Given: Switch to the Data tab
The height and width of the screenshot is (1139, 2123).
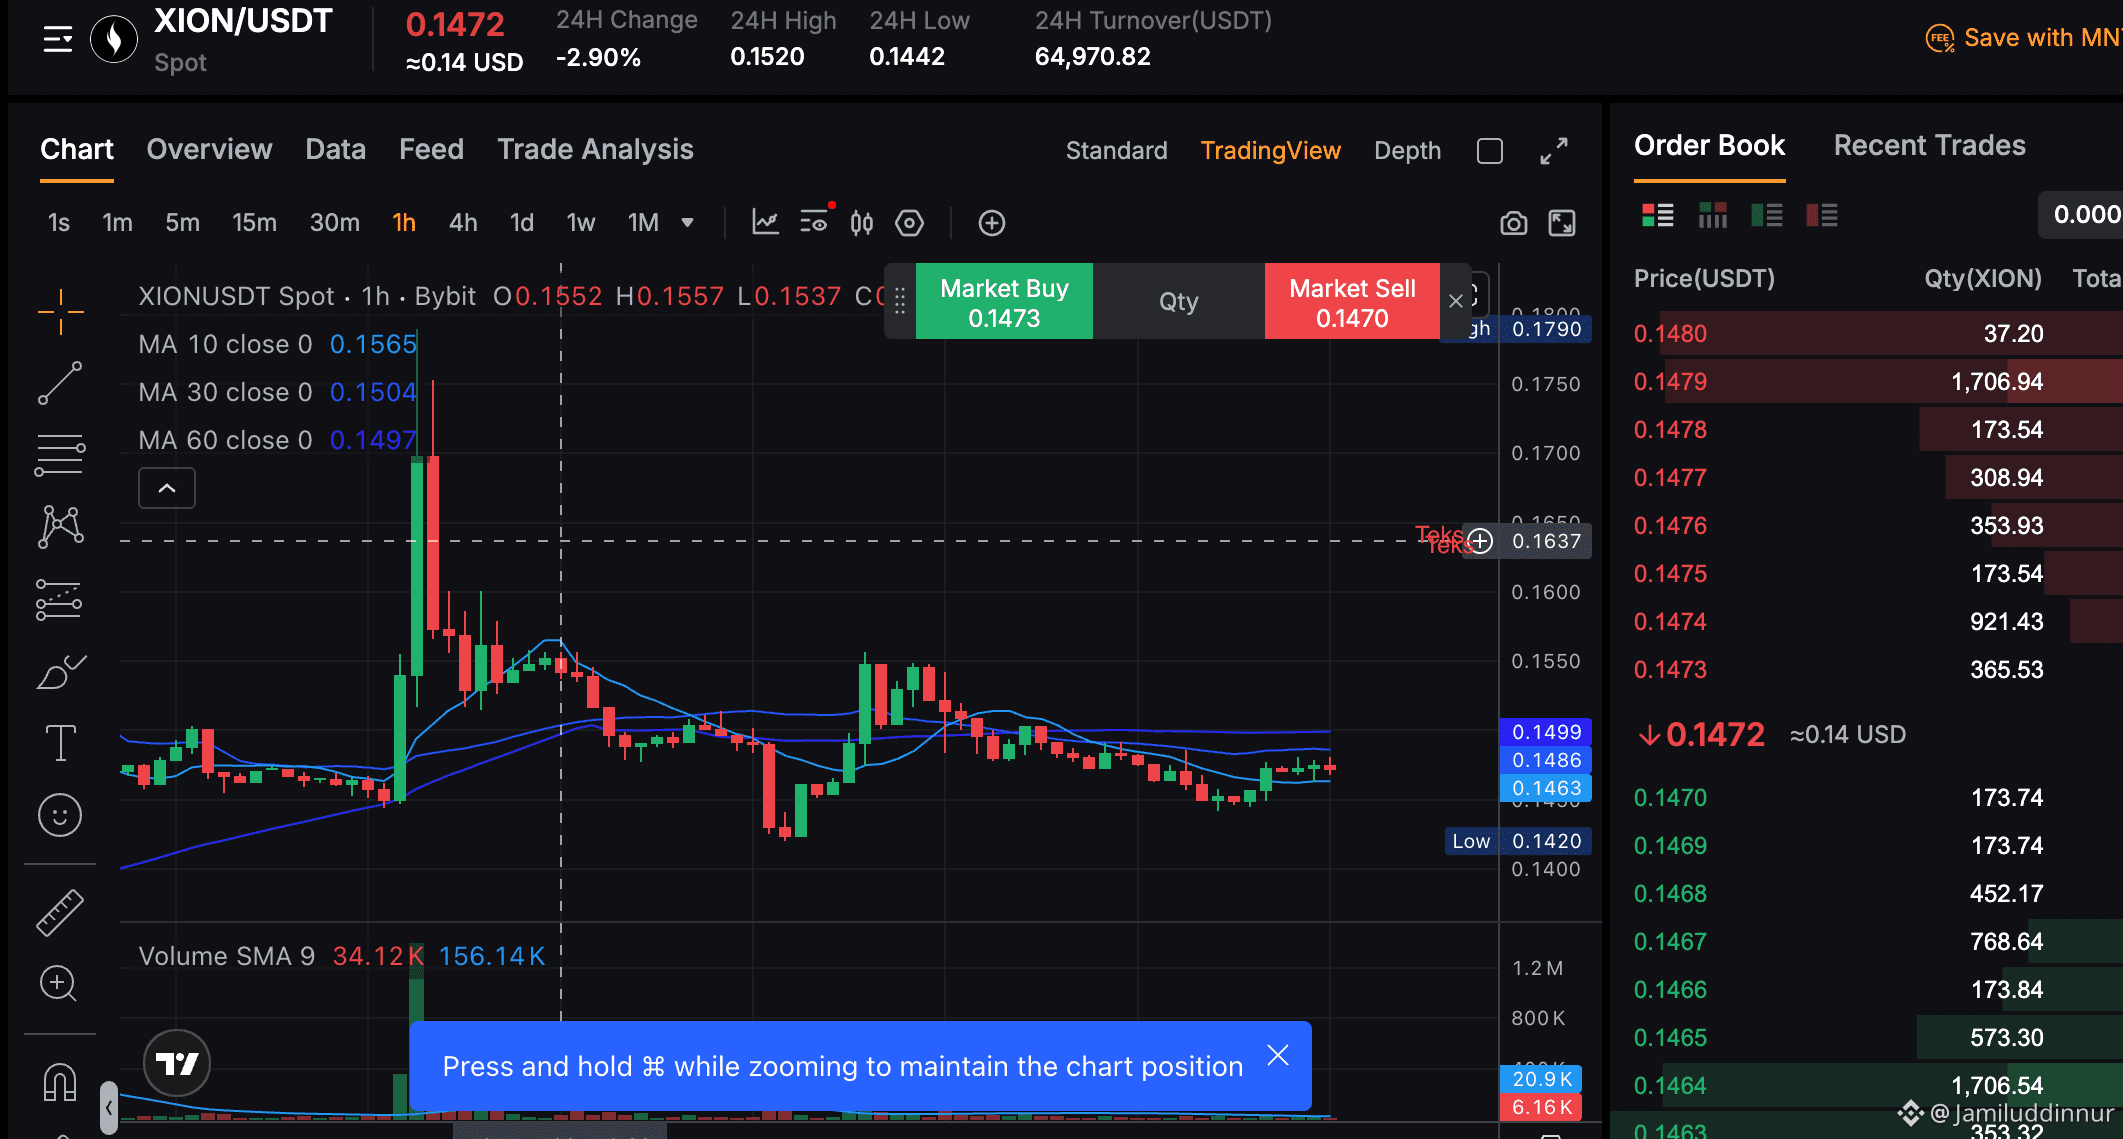Looking at the screenshot, I should [x=336, y=149].
